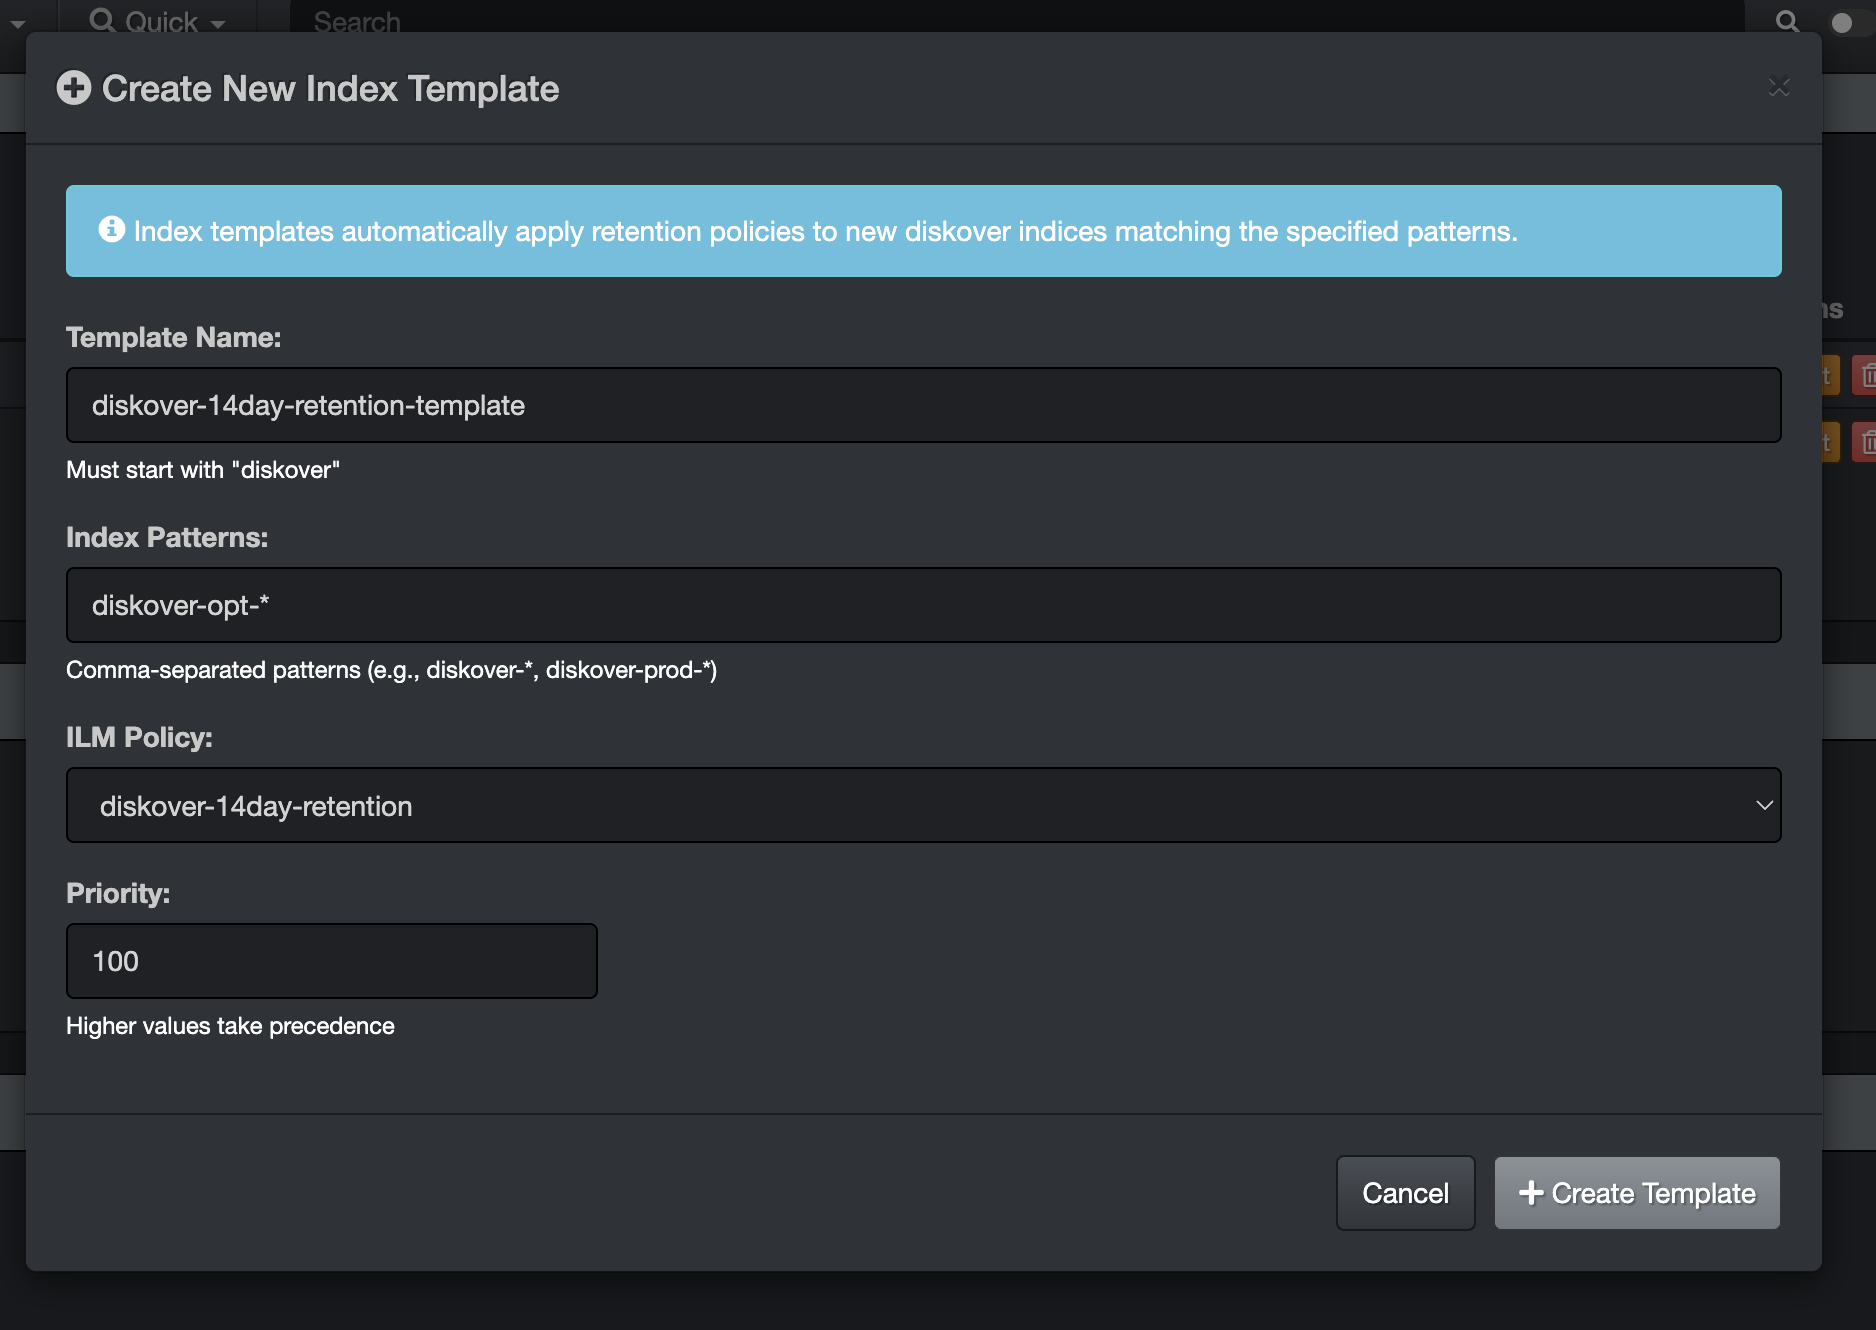Image resolution: width=1876 pixels, height=1330 pixels.
Task: Click the Create Template button
Action: click(1637, 1193)
